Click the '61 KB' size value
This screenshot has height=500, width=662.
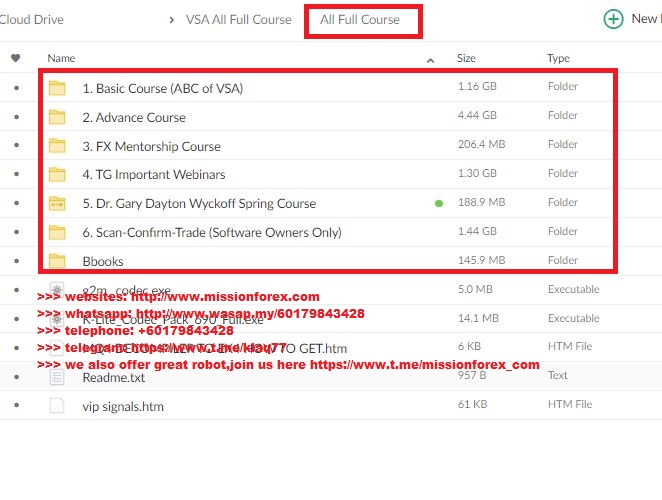click(x=472, y=404)
